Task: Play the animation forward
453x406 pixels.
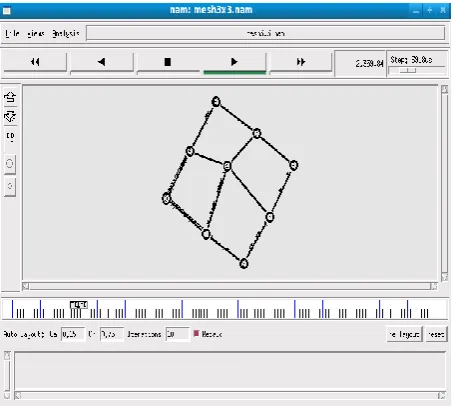Action: pos(234,62)
